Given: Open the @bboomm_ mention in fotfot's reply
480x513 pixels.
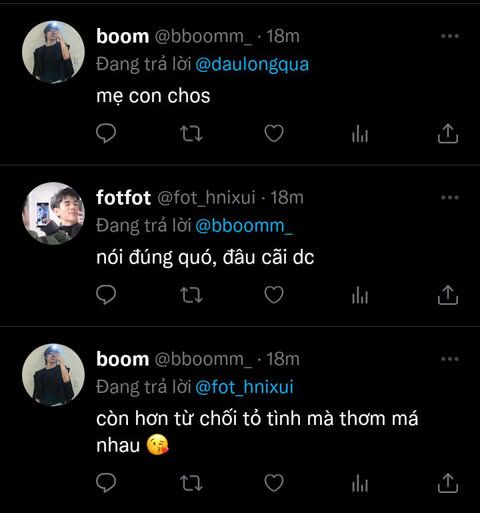Looking at the screenshot, I should tap(244, 226).
